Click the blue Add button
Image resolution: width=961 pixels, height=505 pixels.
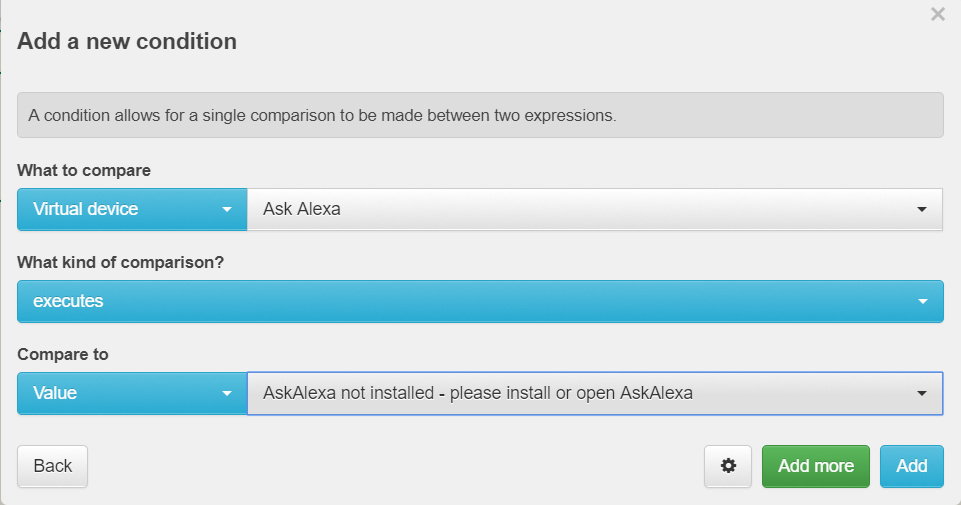(x=911, y=466)
